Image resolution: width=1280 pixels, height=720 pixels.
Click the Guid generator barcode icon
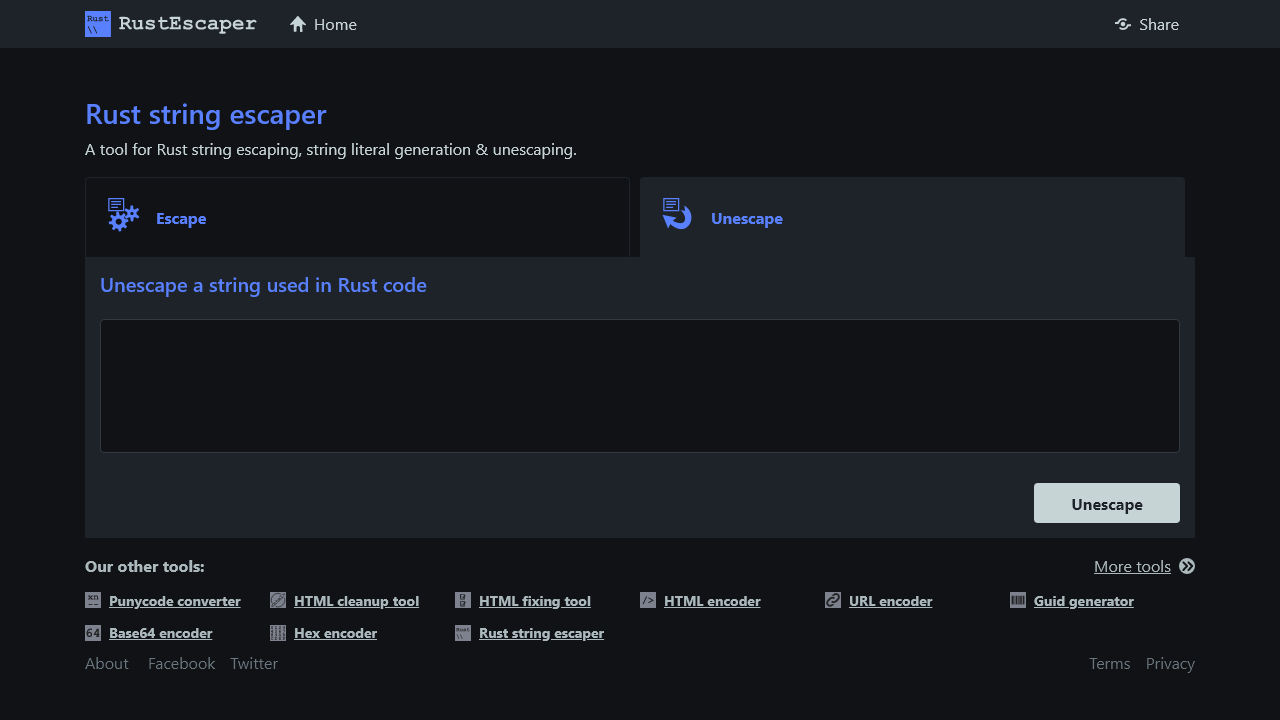point(1018,600)
